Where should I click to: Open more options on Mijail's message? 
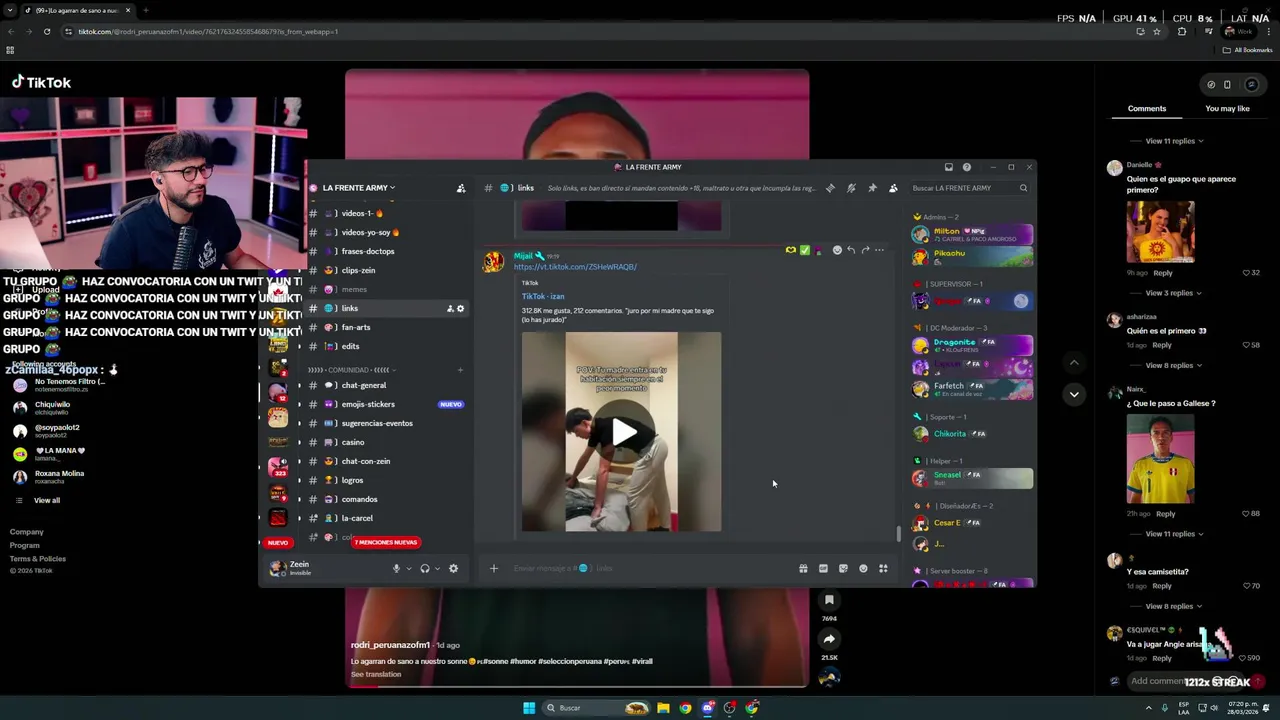coord(879,250)
